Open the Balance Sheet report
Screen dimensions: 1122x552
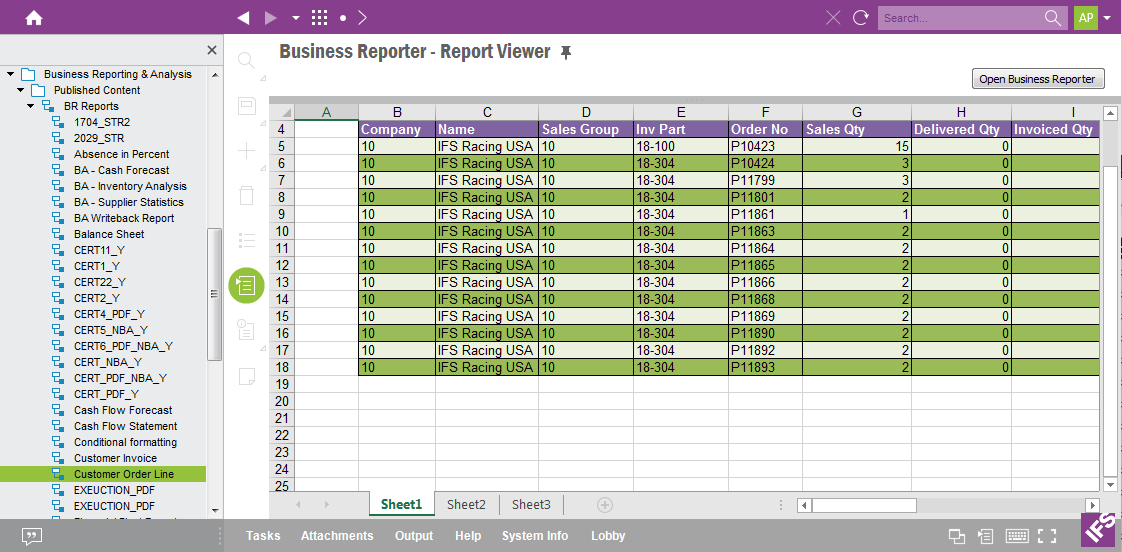[109, 234]
